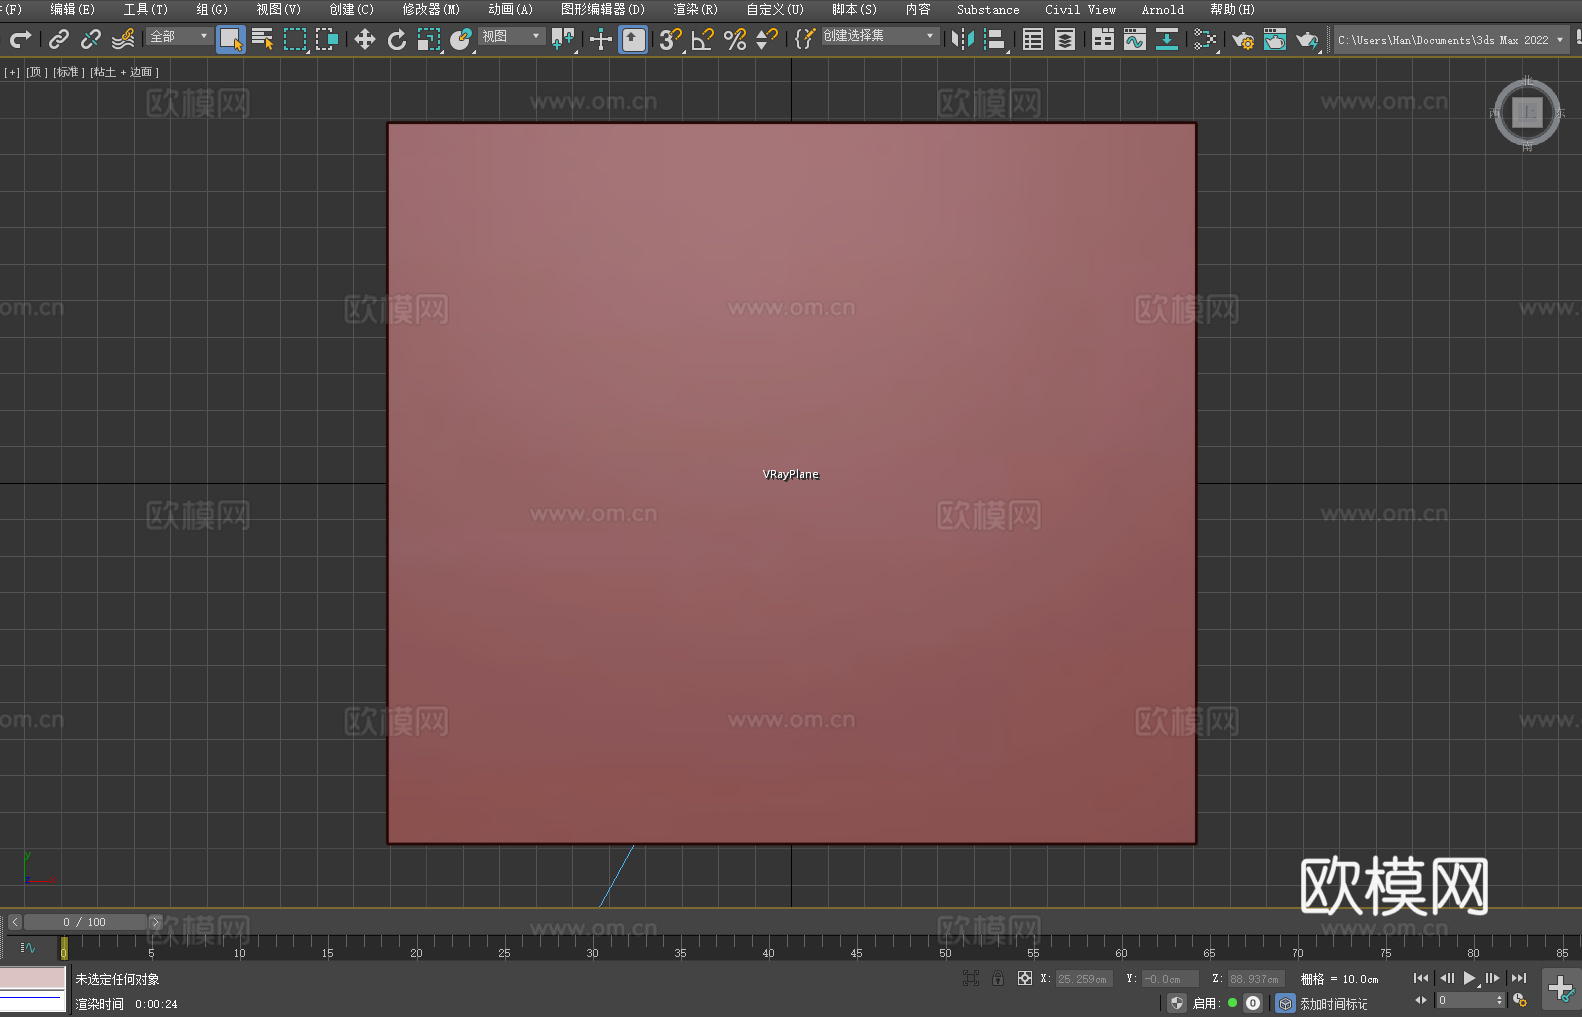
Task: Click Render Production teapot icon
Action: click(x=1307, y=39)
